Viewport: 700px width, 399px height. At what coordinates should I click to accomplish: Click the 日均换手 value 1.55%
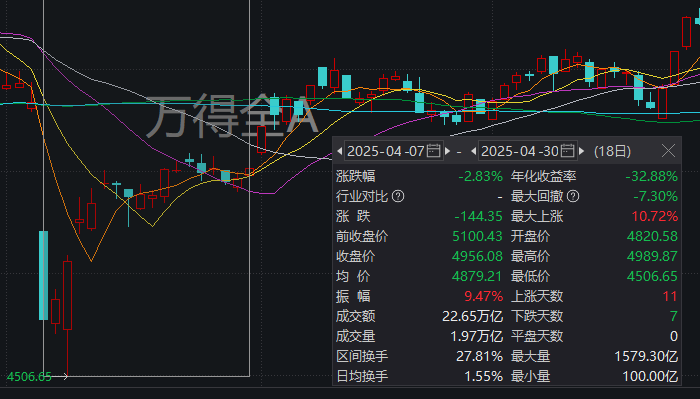tap(483, 376)
